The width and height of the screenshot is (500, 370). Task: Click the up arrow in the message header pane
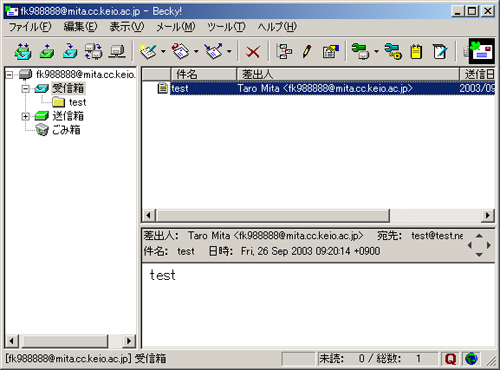click(x=479, y=236)
